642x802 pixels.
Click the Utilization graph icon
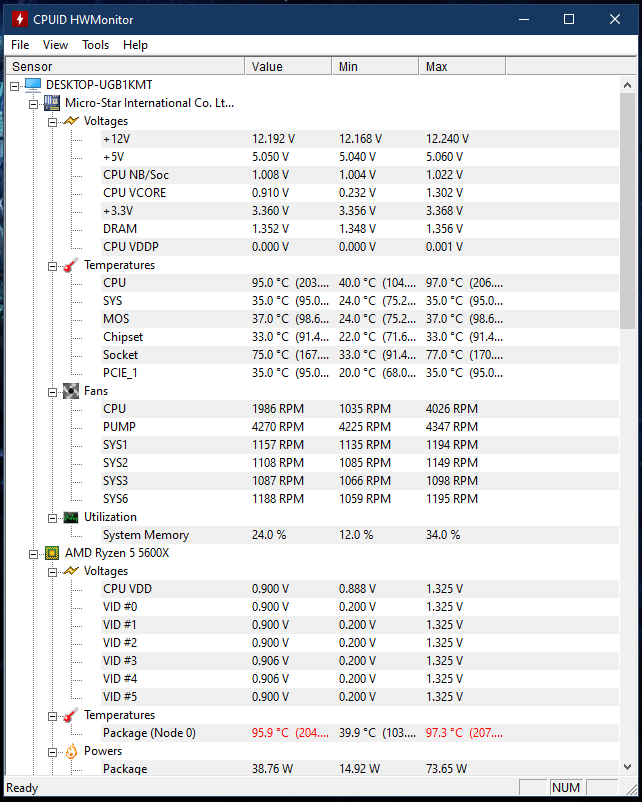coord(71,517)
